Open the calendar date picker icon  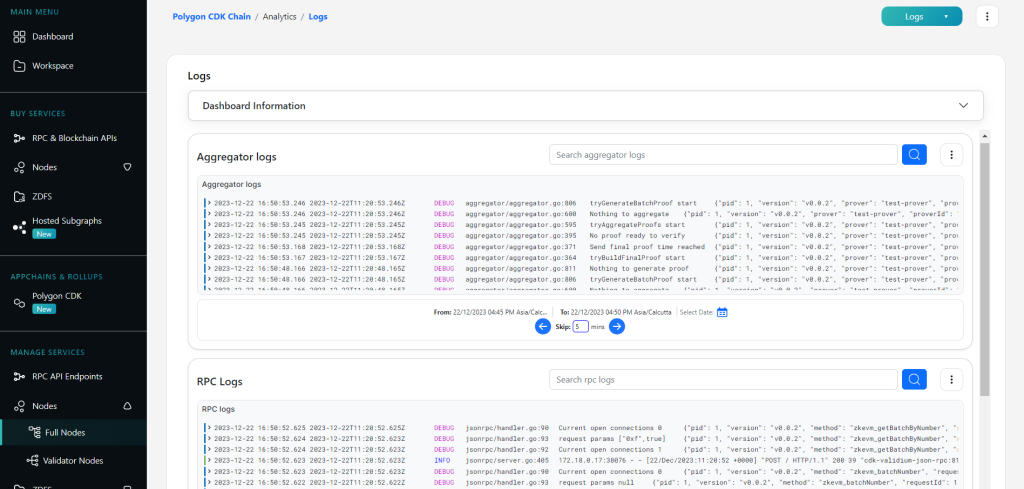coord(722,312)
